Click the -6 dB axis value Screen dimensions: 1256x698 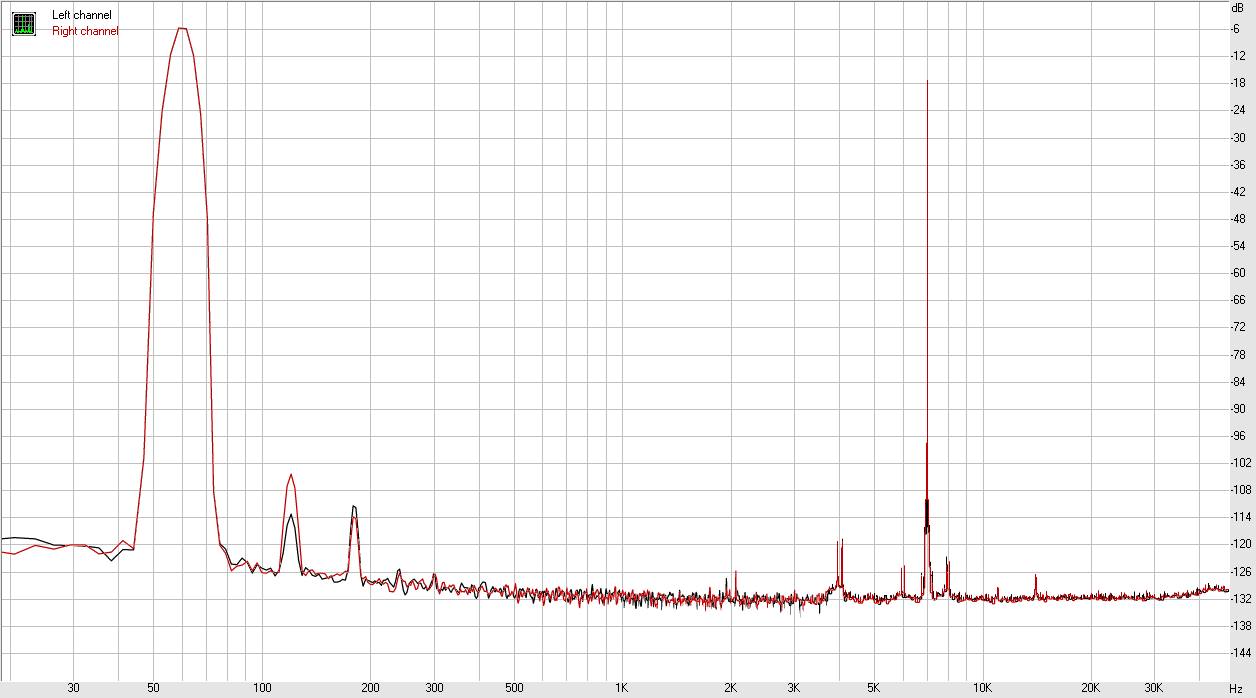pos(1236,29)
